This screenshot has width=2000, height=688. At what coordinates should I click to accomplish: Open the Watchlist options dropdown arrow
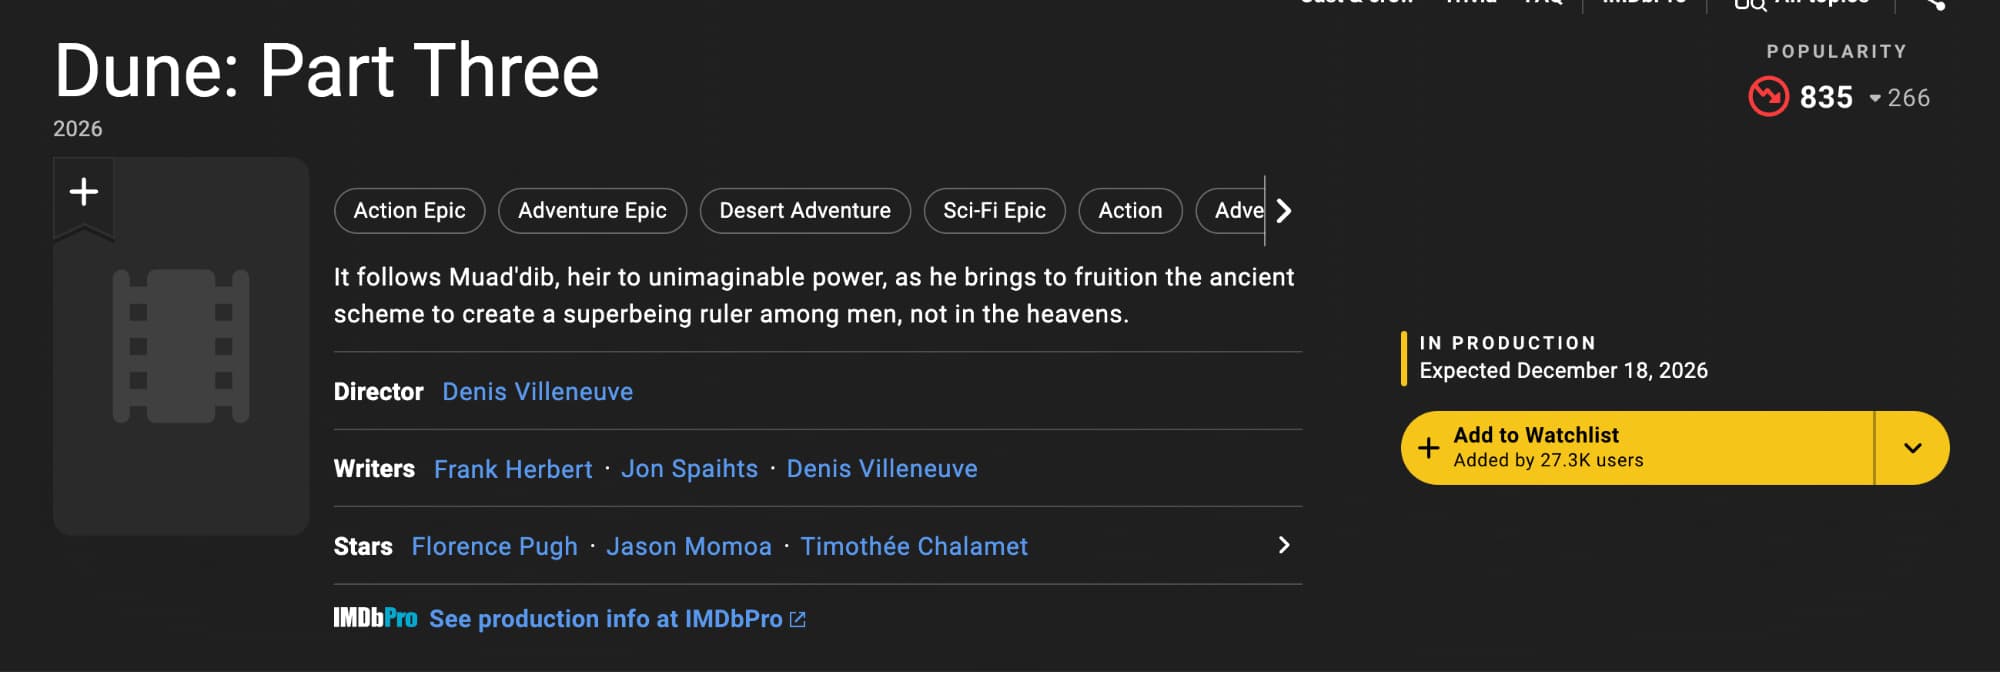pos(1912,448)
